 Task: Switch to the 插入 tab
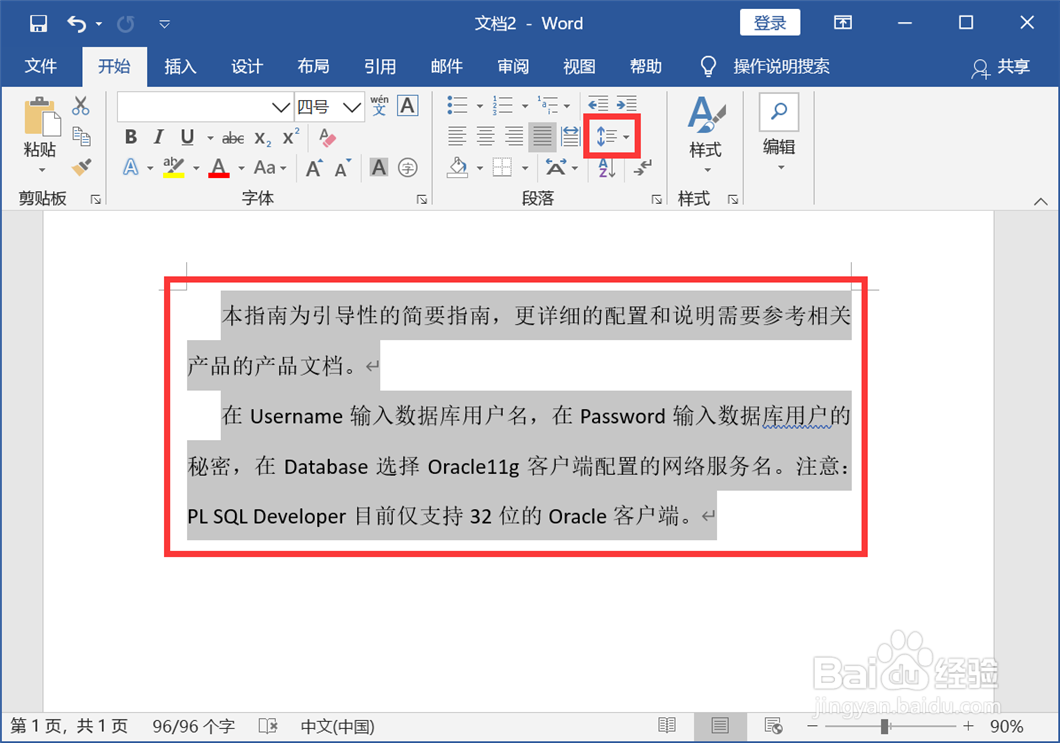(x=180, y=66)
